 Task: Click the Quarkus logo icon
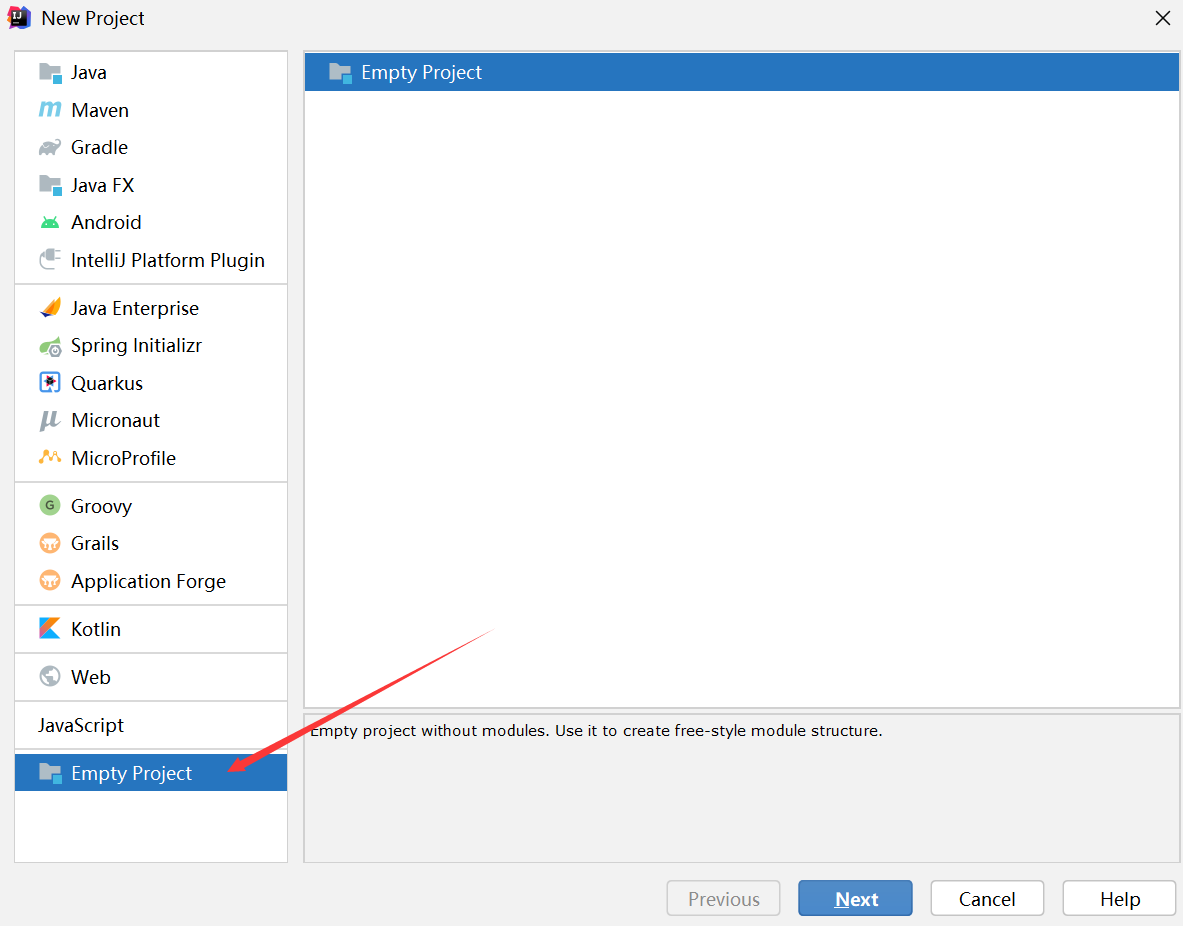tap(50, 383)
